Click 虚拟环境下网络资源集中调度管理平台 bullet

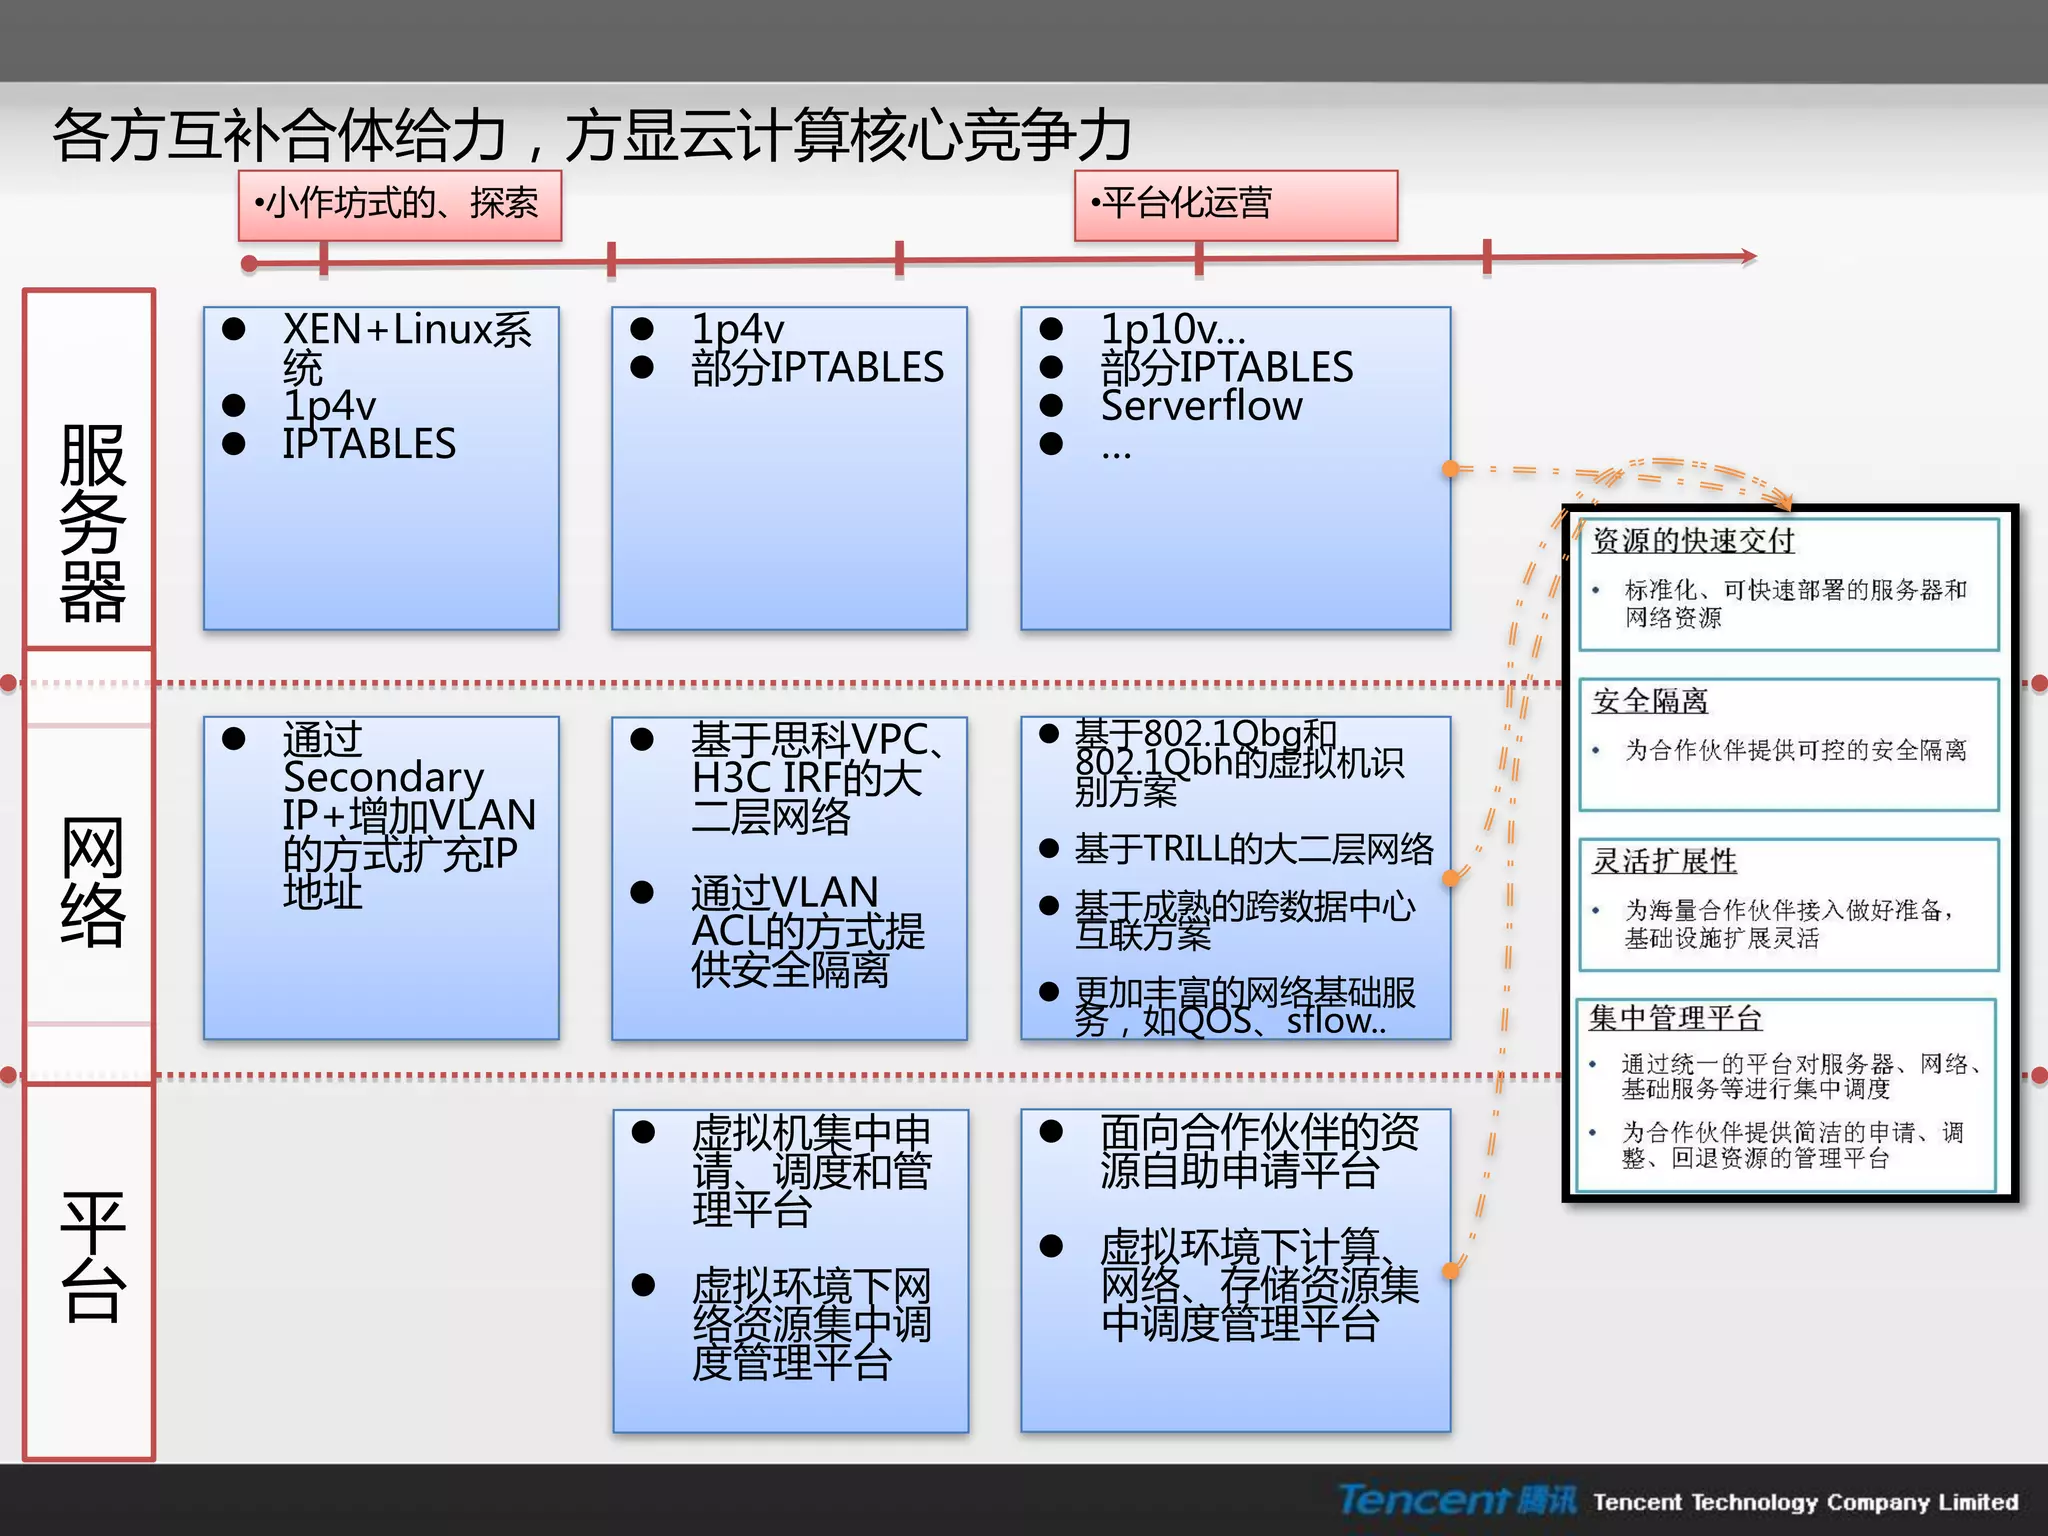click(x=811, y=1323)
